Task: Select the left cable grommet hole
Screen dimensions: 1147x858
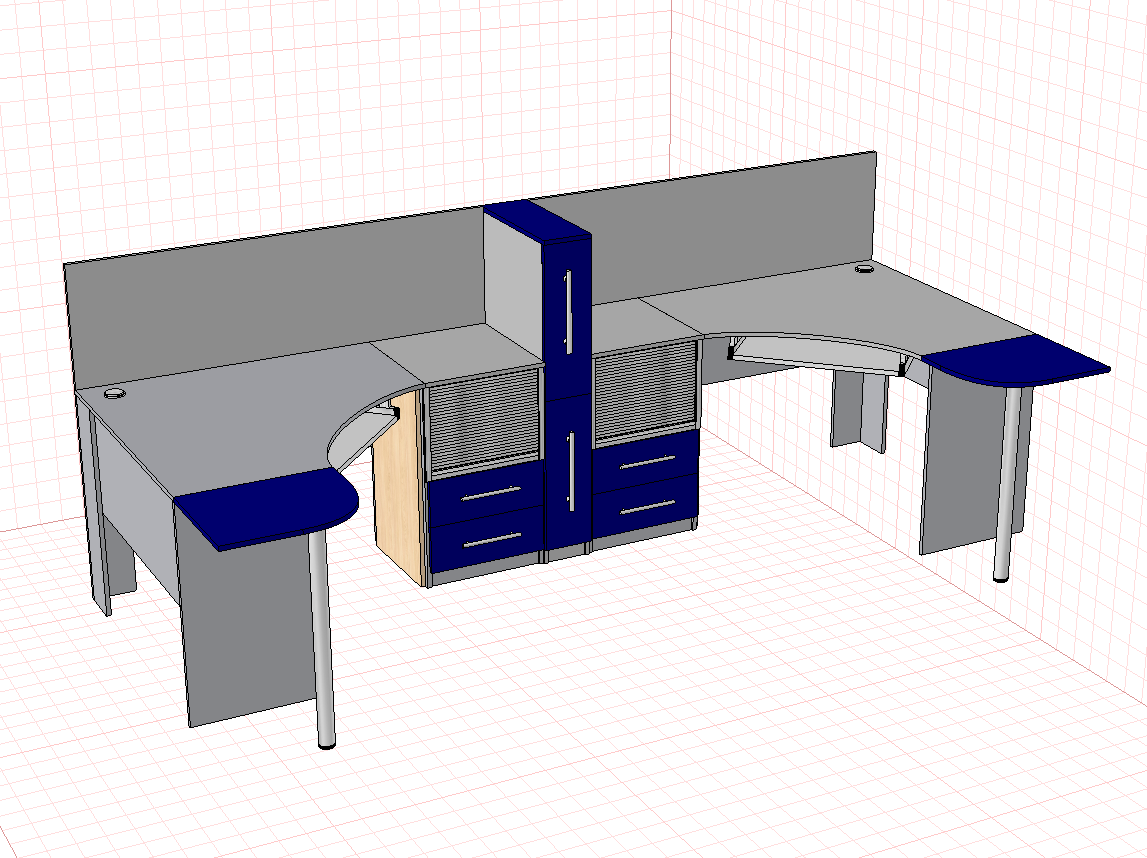Action: coord(115,394)
